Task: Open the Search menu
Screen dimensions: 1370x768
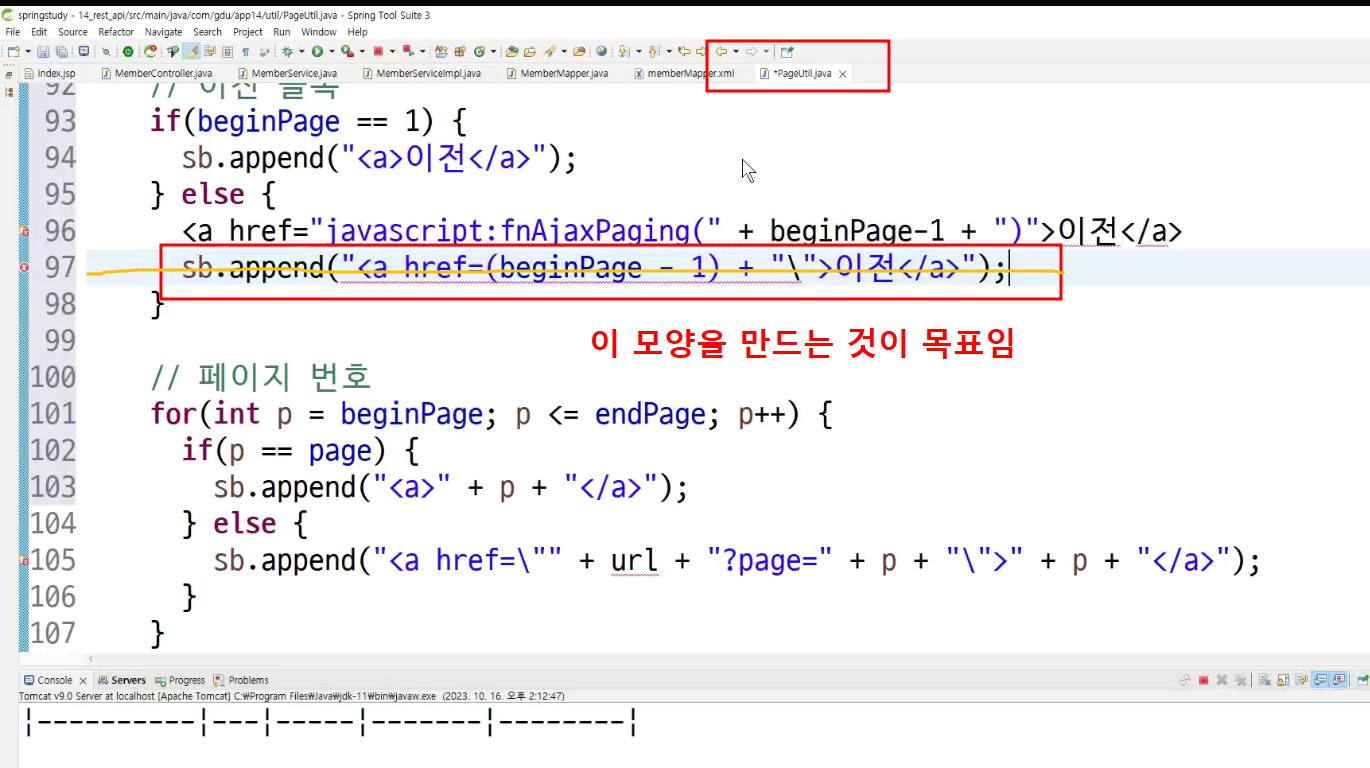Action: [208, 32]
